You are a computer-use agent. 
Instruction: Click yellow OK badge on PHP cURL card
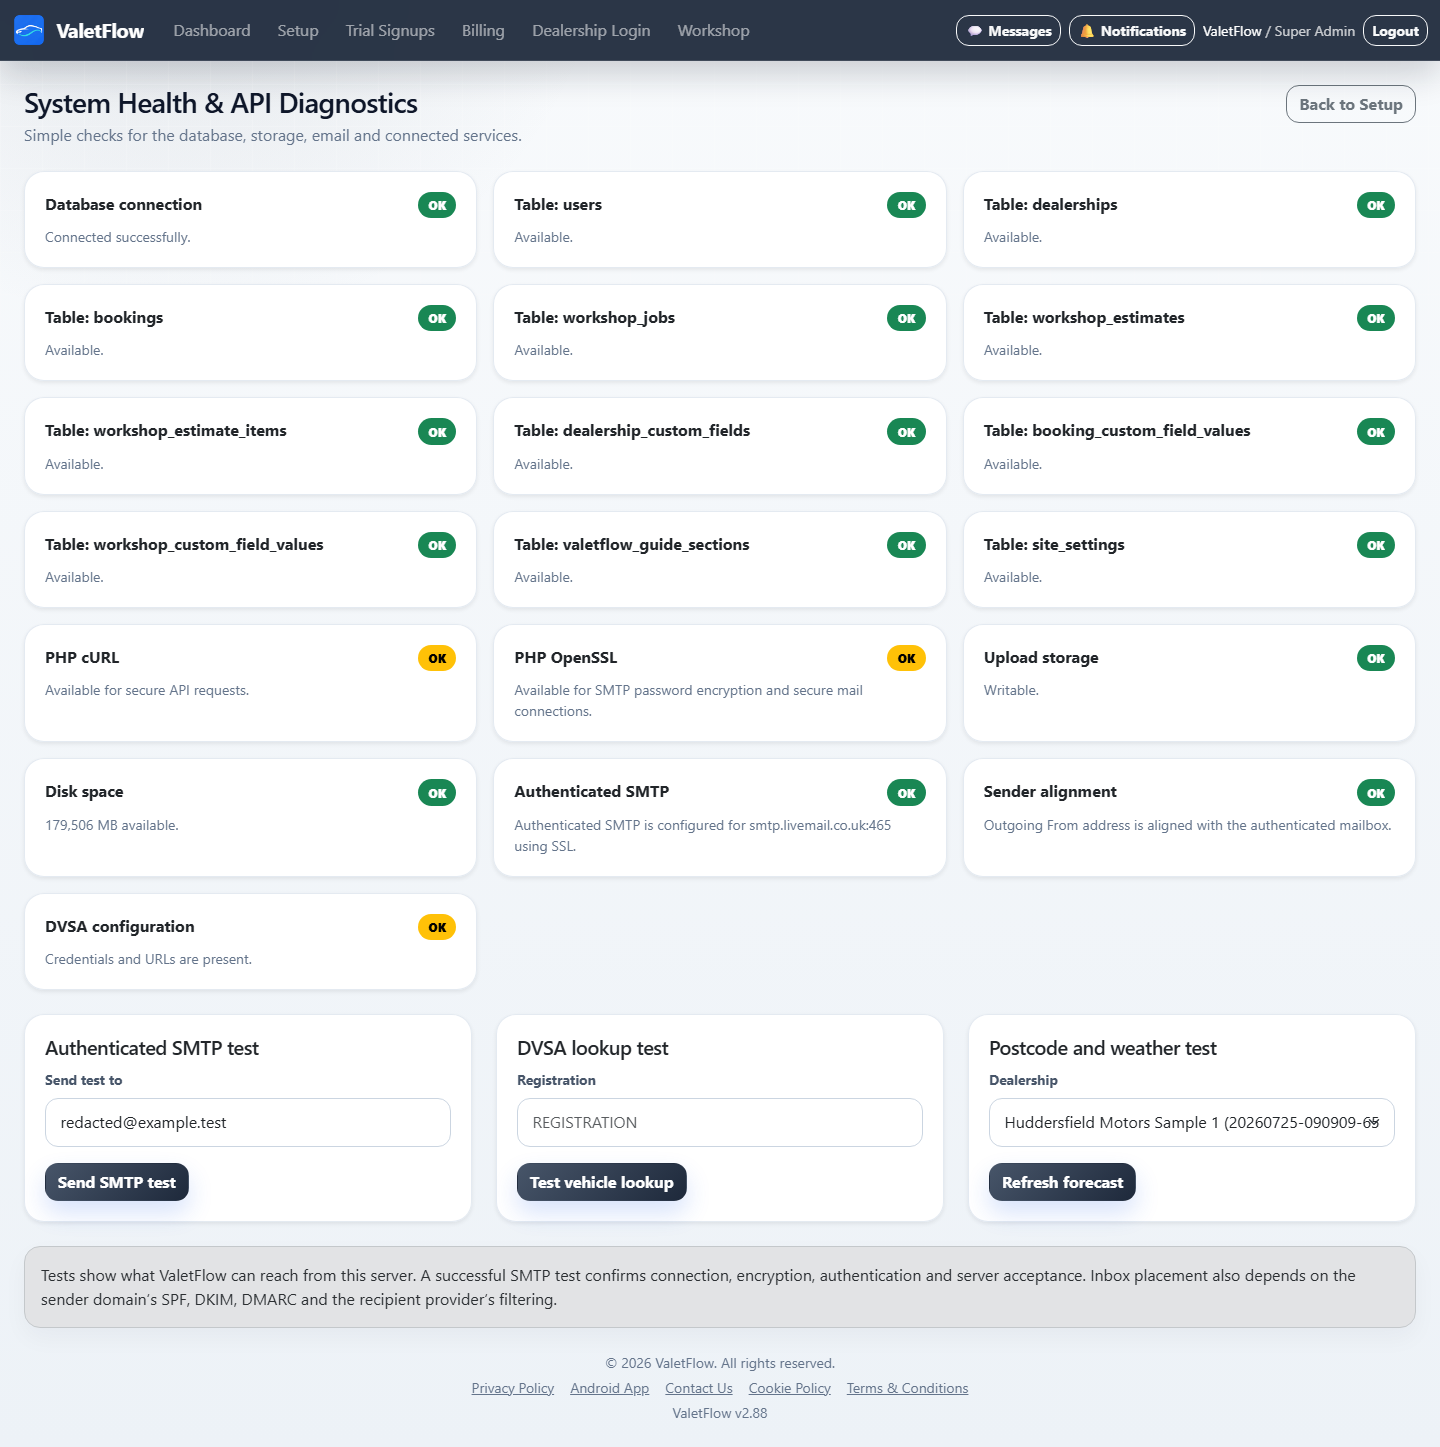437,658
